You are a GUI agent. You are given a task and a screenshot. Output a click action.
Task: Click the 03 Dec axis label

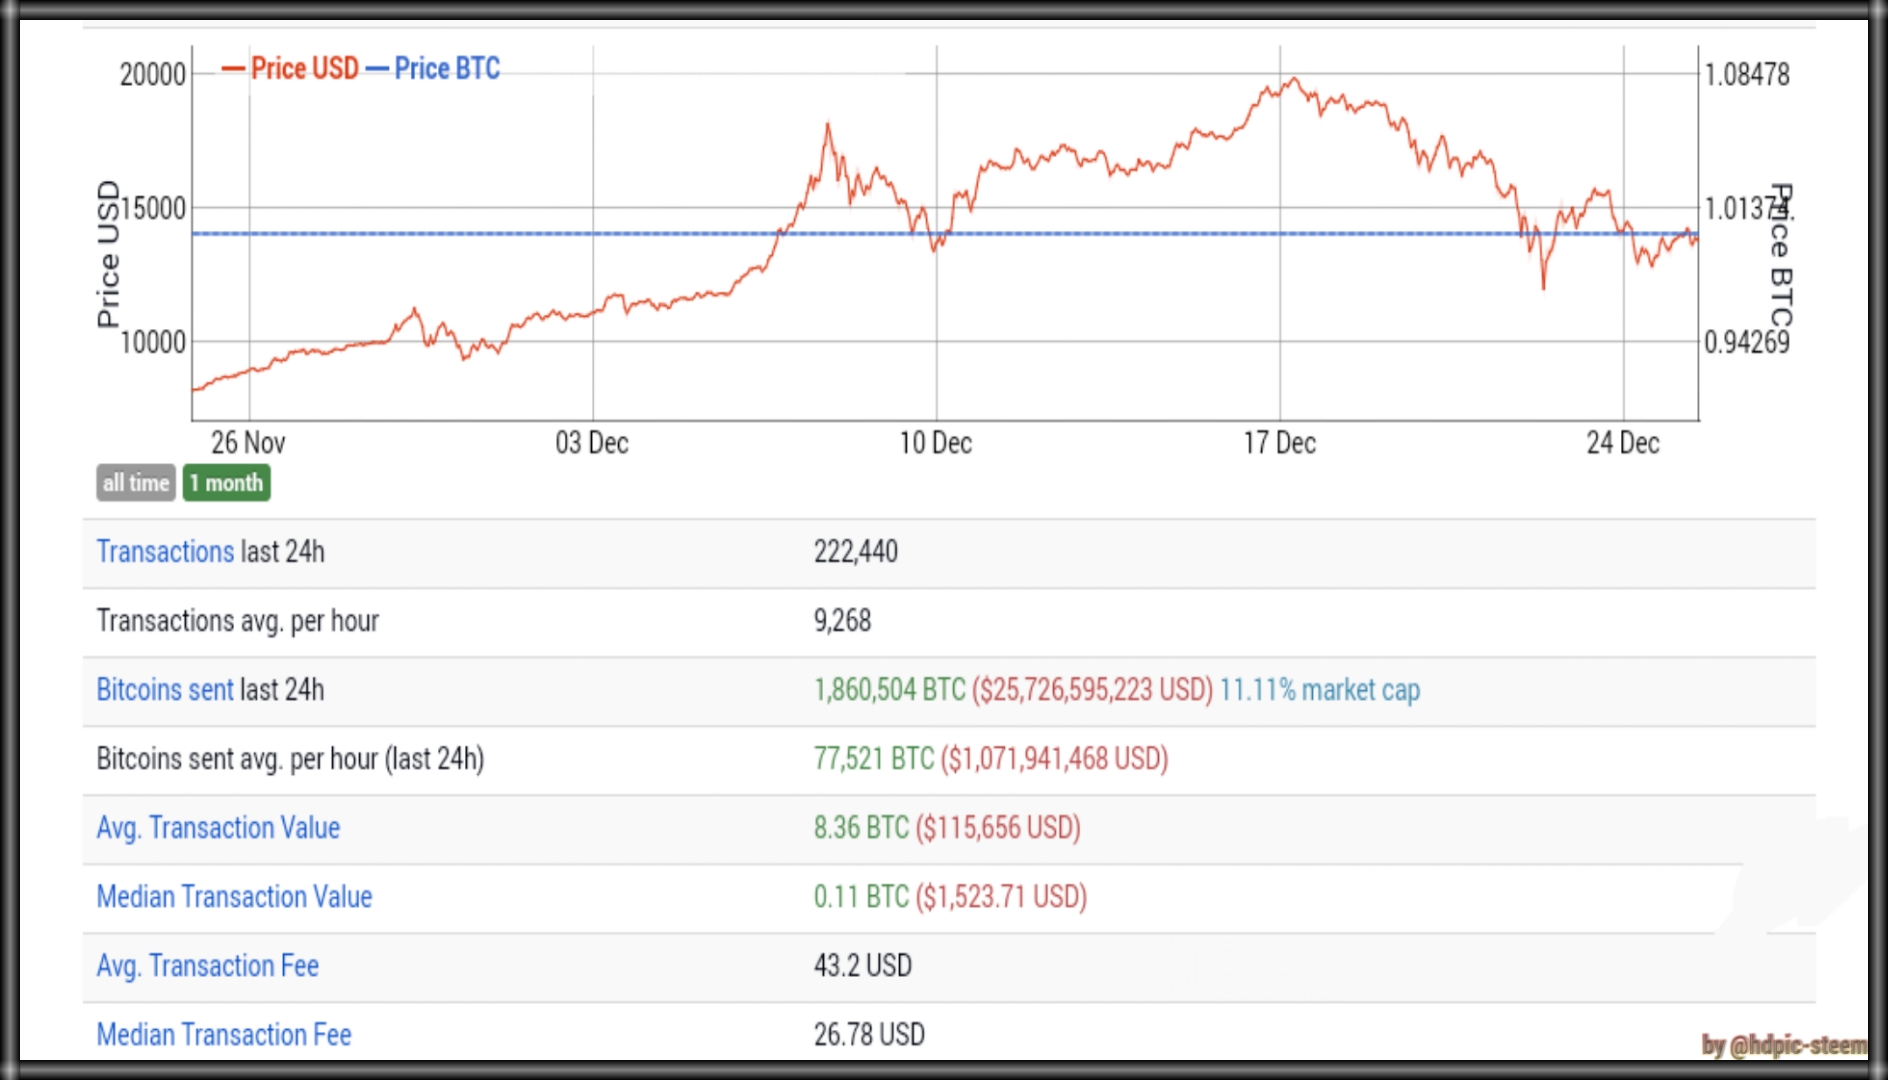coord(592,443)
